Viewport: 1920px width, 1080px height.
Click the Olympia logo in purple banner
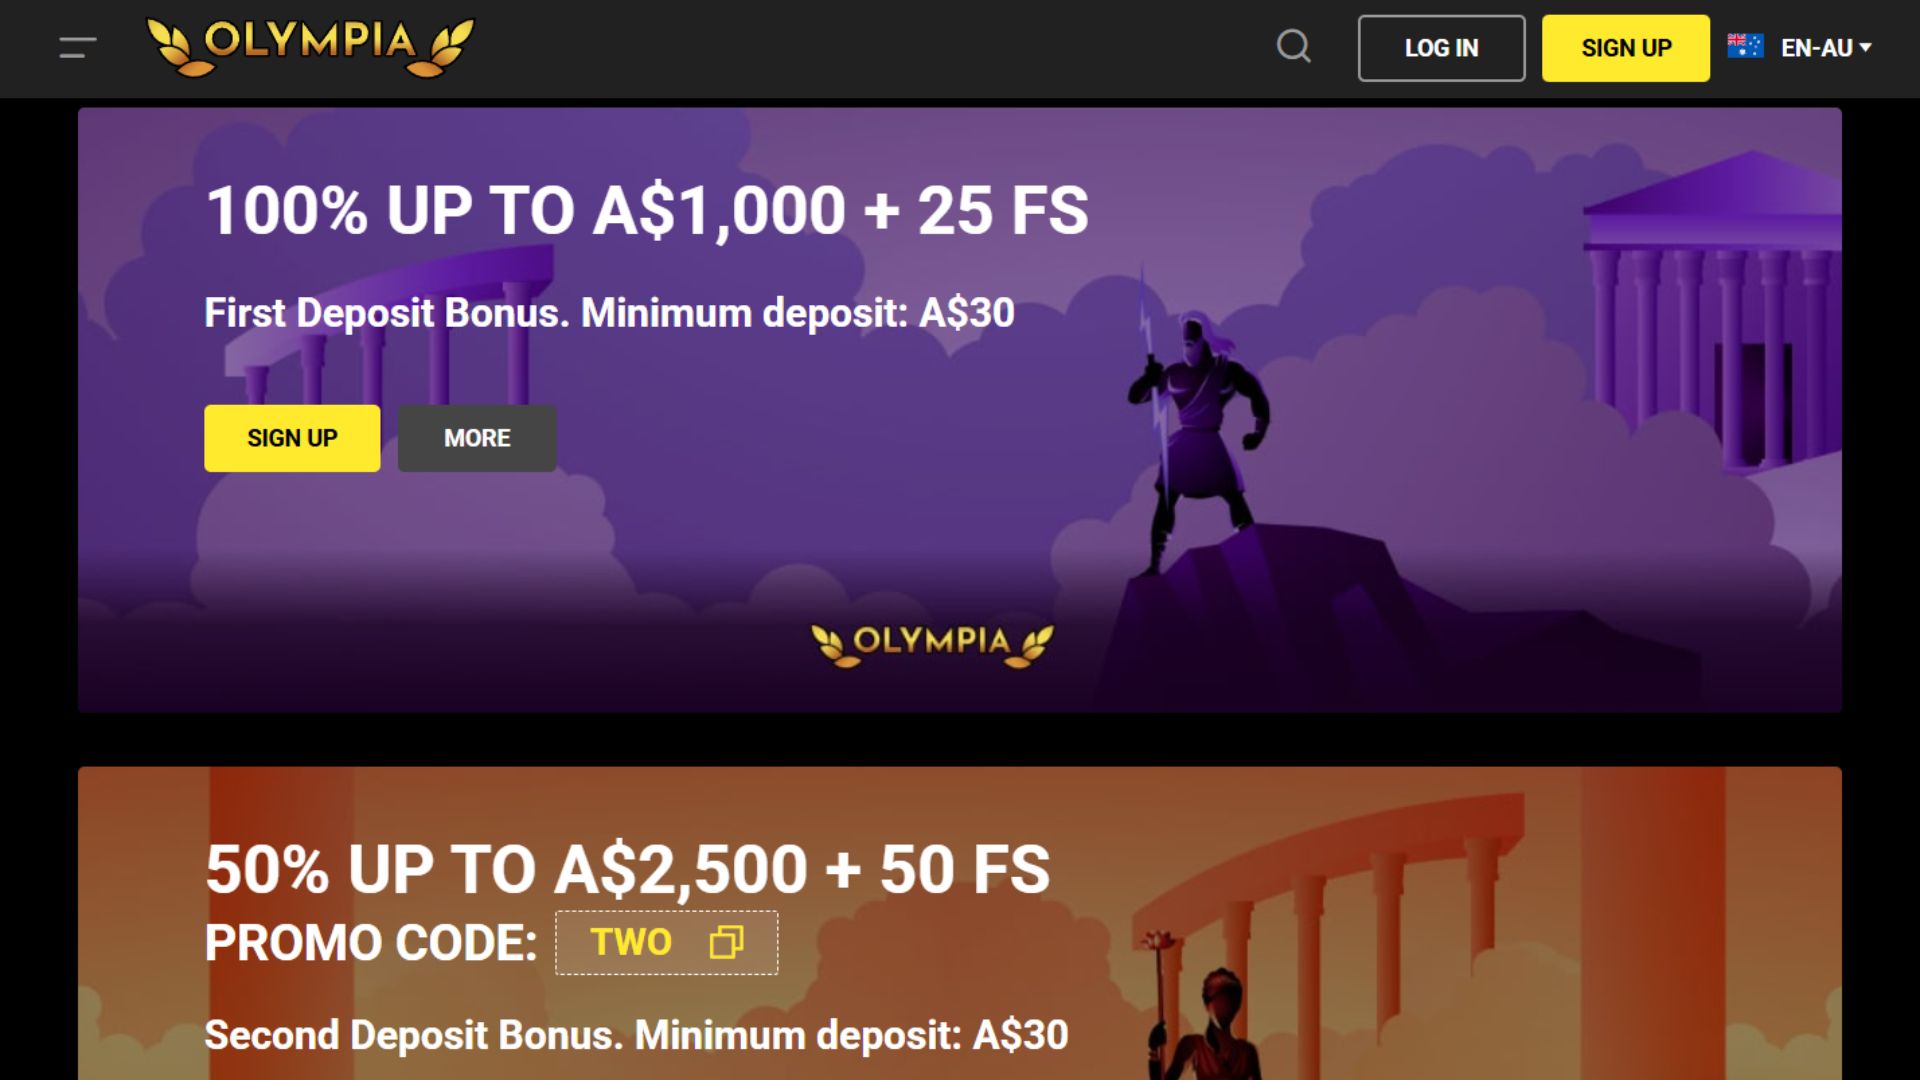[x=932, y=644]
